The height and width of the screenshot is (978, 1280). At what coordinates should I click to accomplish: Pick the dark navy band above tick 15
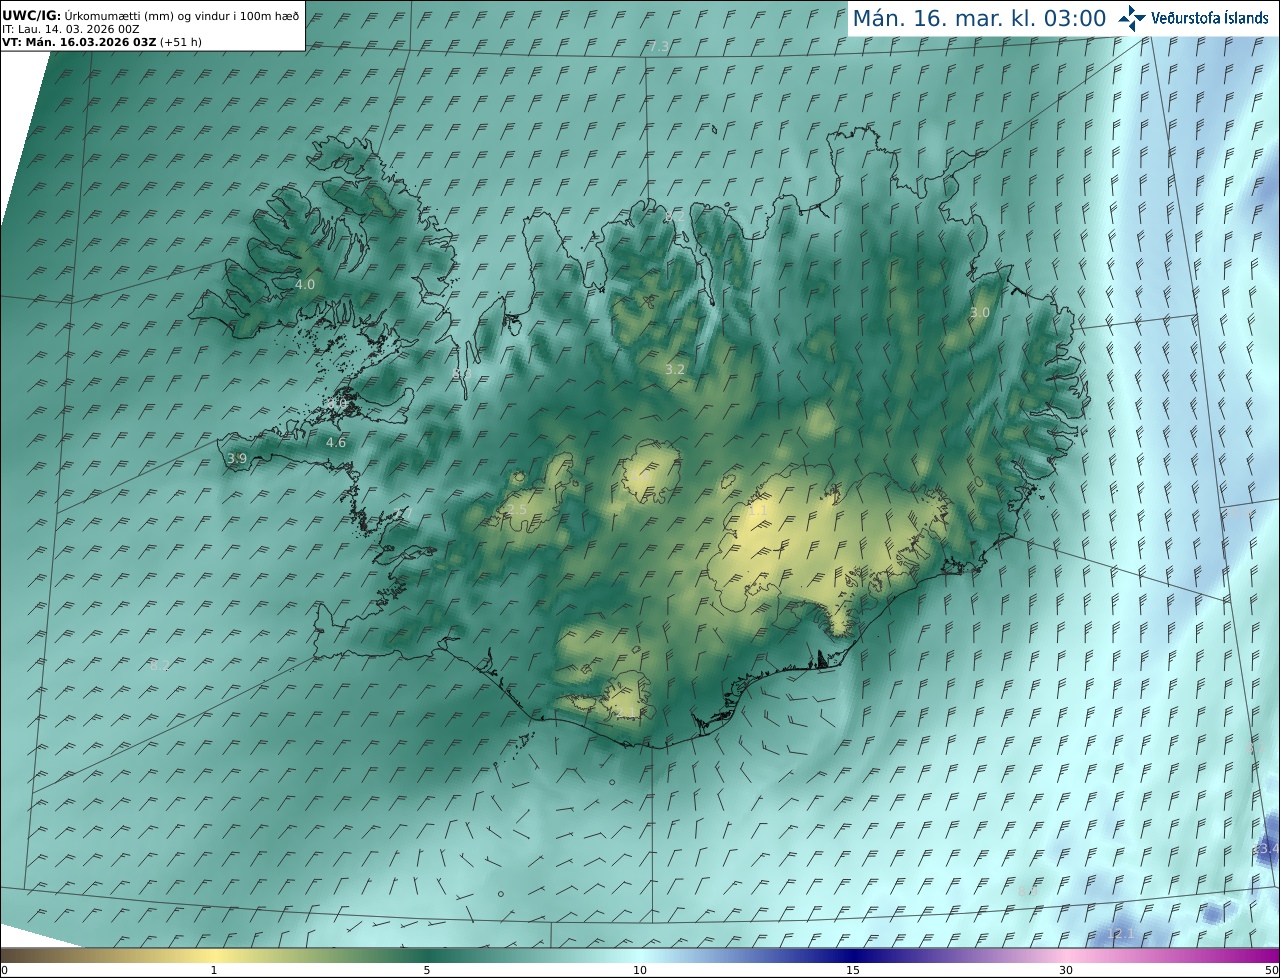(x=853, y=955)
